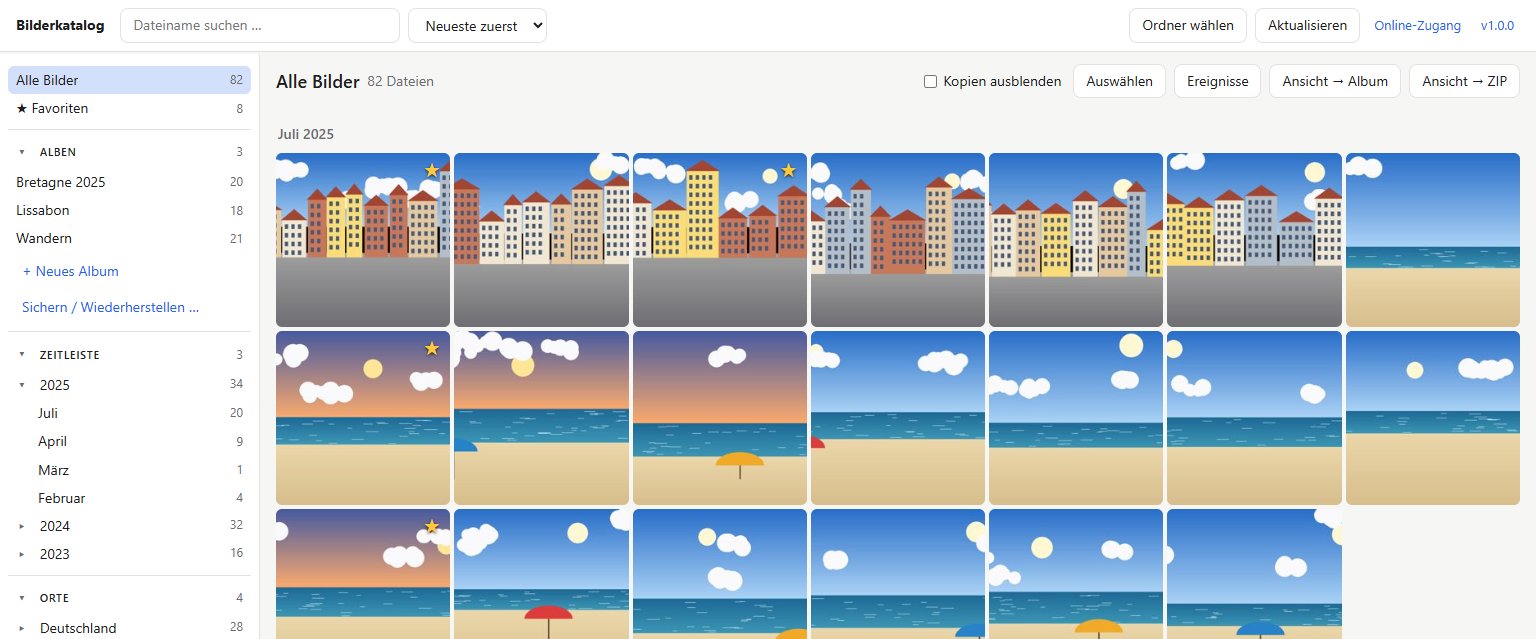Open the beach thumbnail with orange umbrella, second row
Screen dimensions: 1536x639
click(720, 418)
